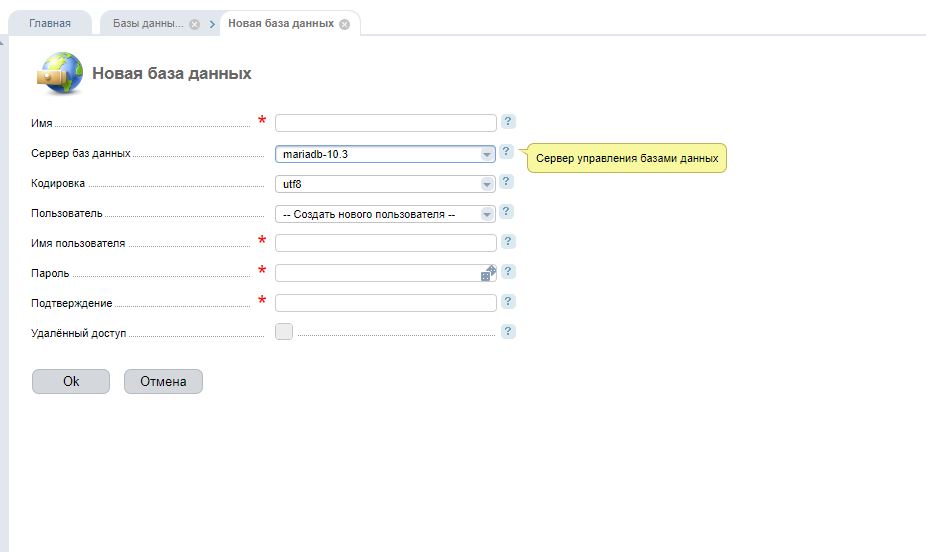Switch to the Базы данных tab

click(147, 23)
